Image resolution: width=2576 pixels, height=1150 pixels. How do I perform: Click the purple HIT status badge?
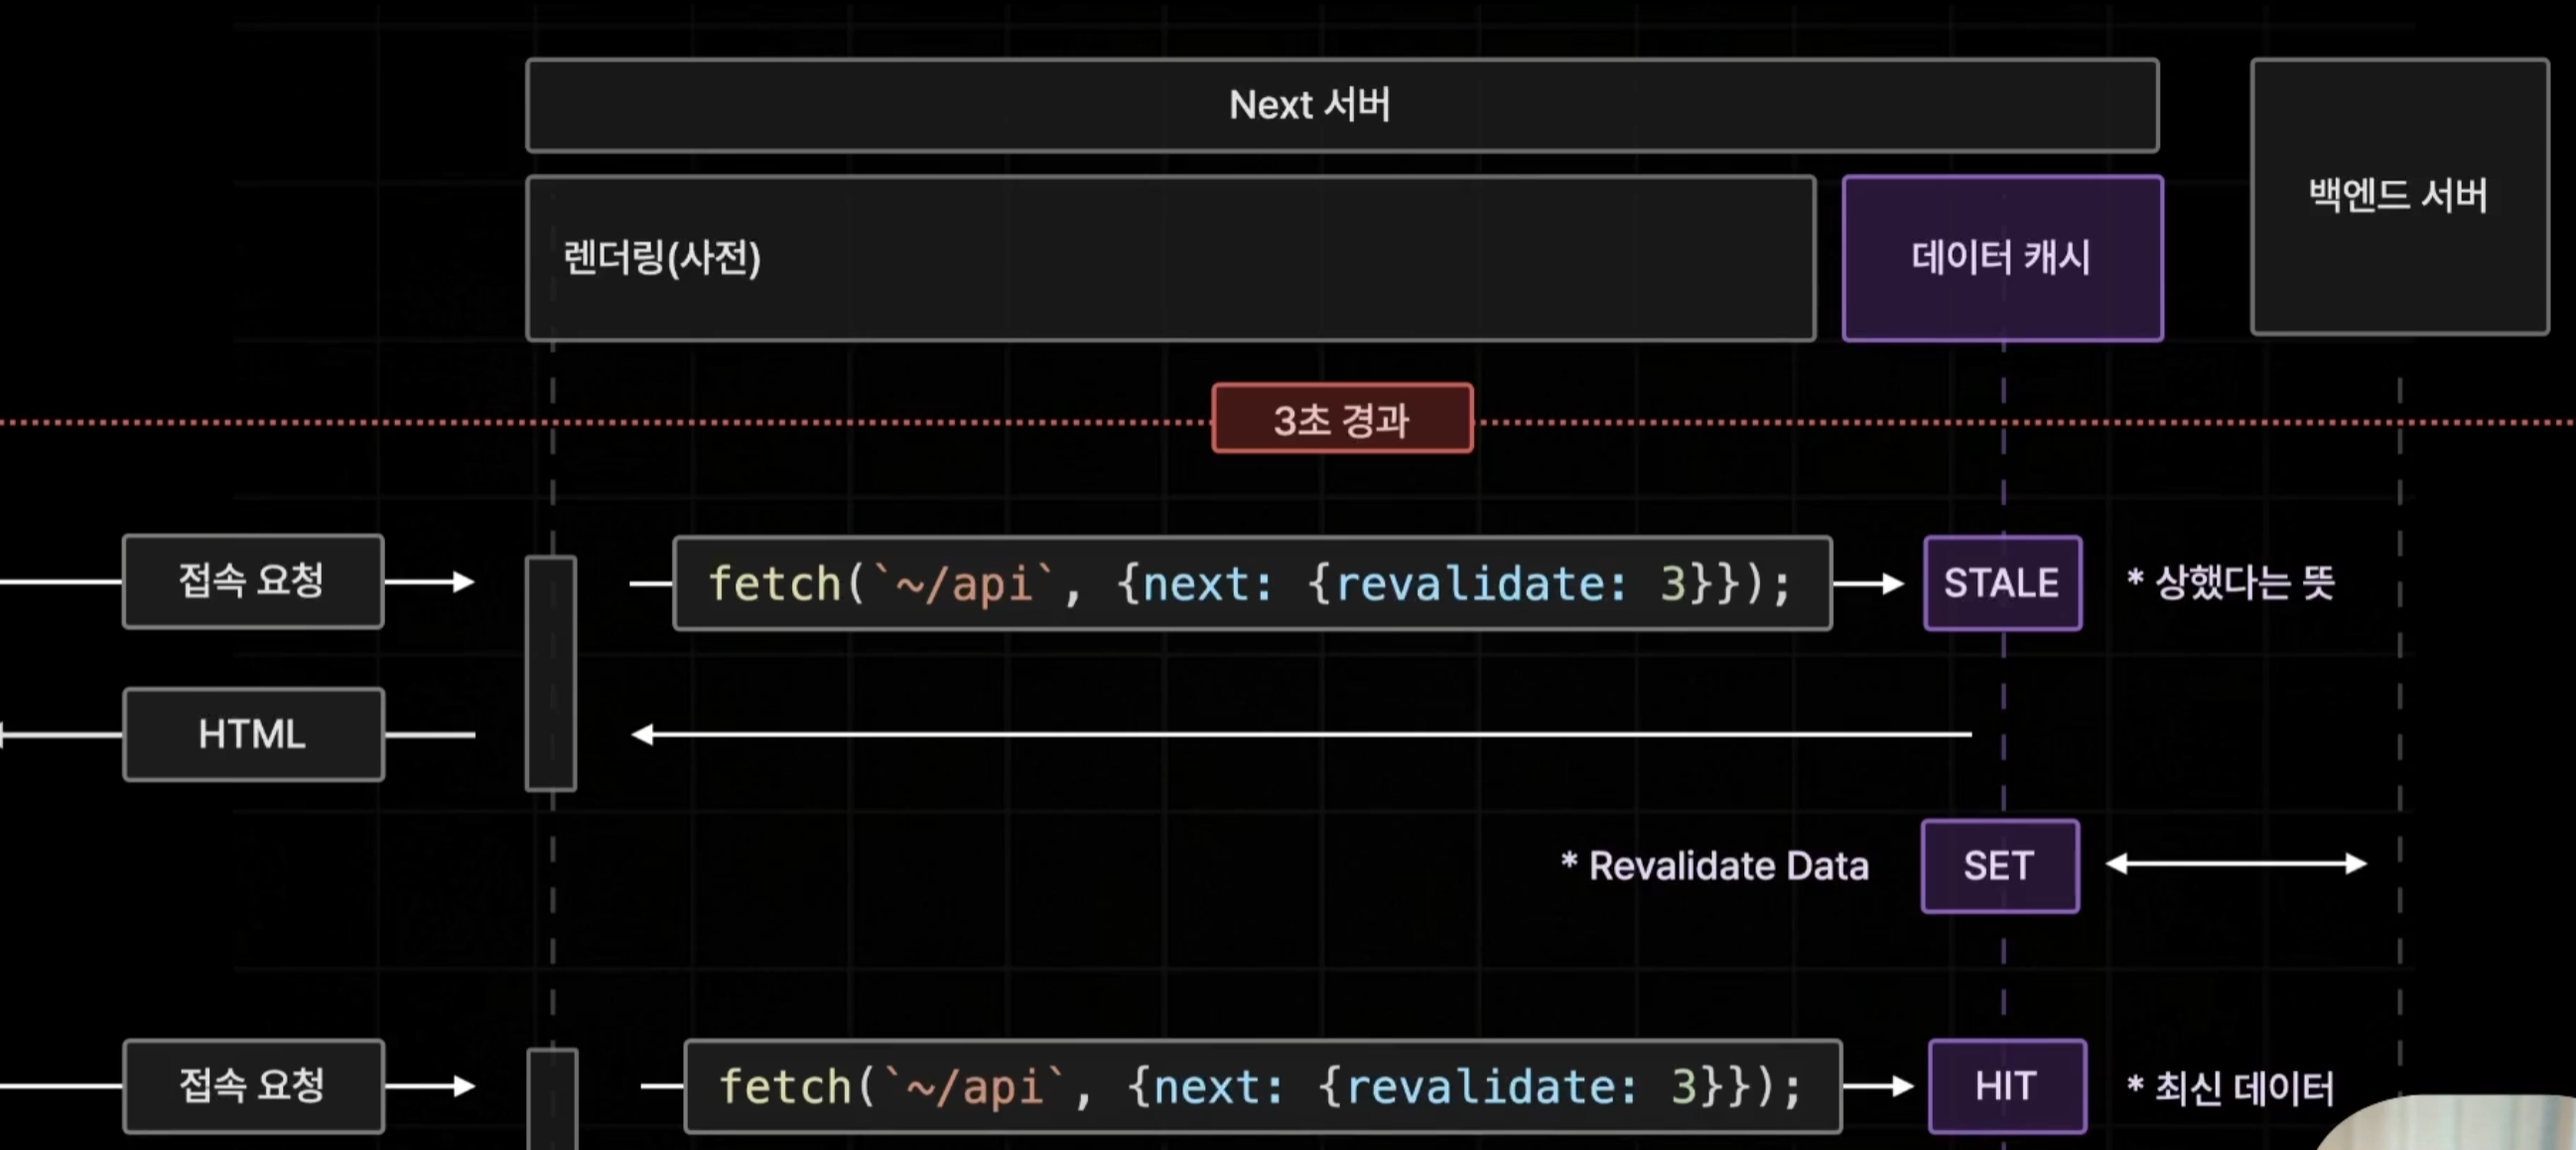point(2006,1086)
